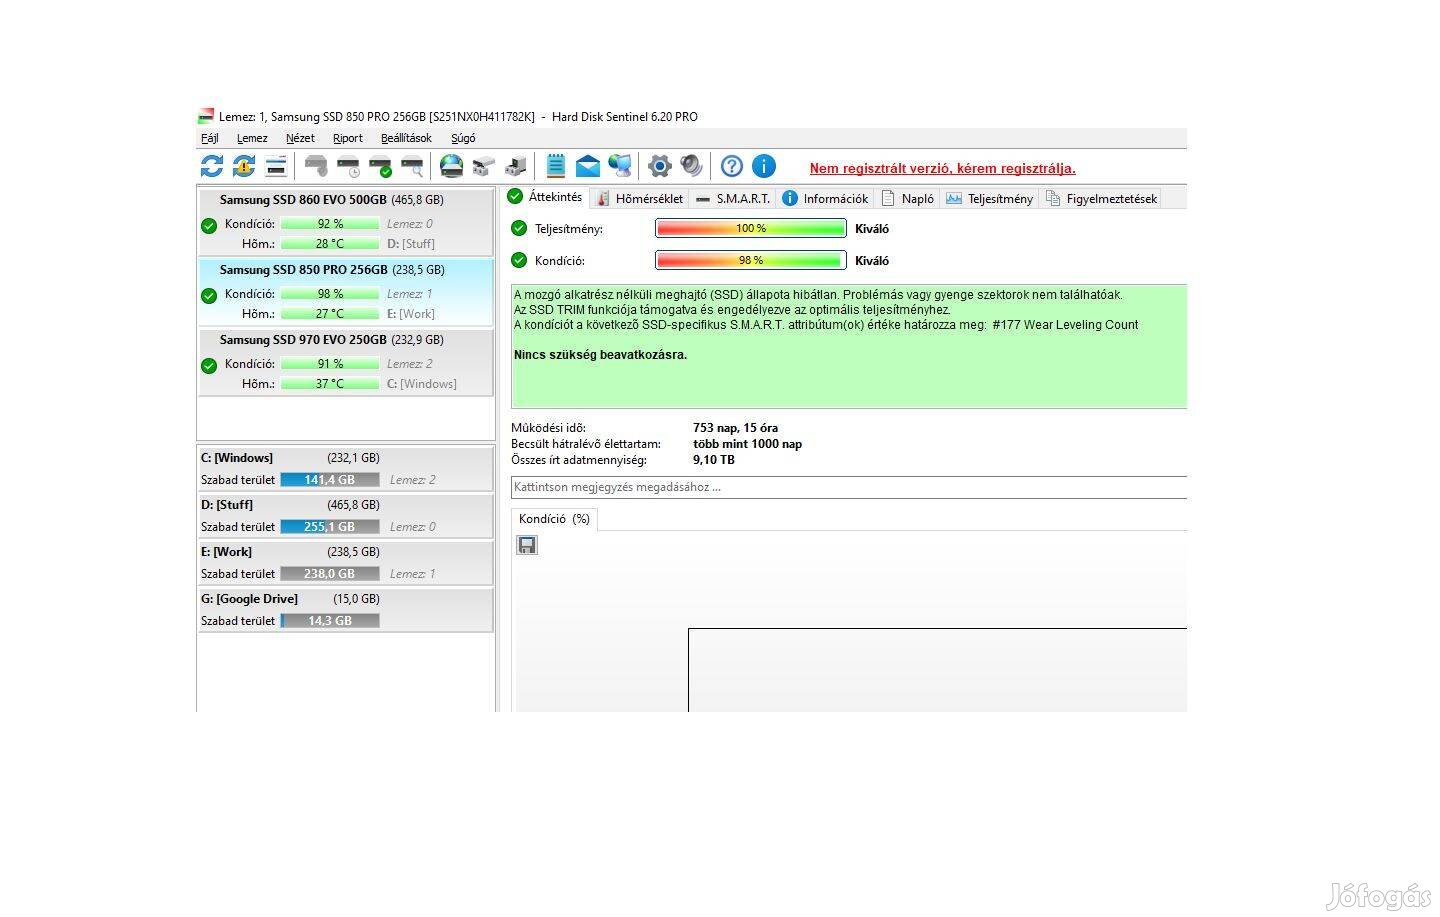
Task: Open help with the question mark icon
Action: [x=732, y=166]
